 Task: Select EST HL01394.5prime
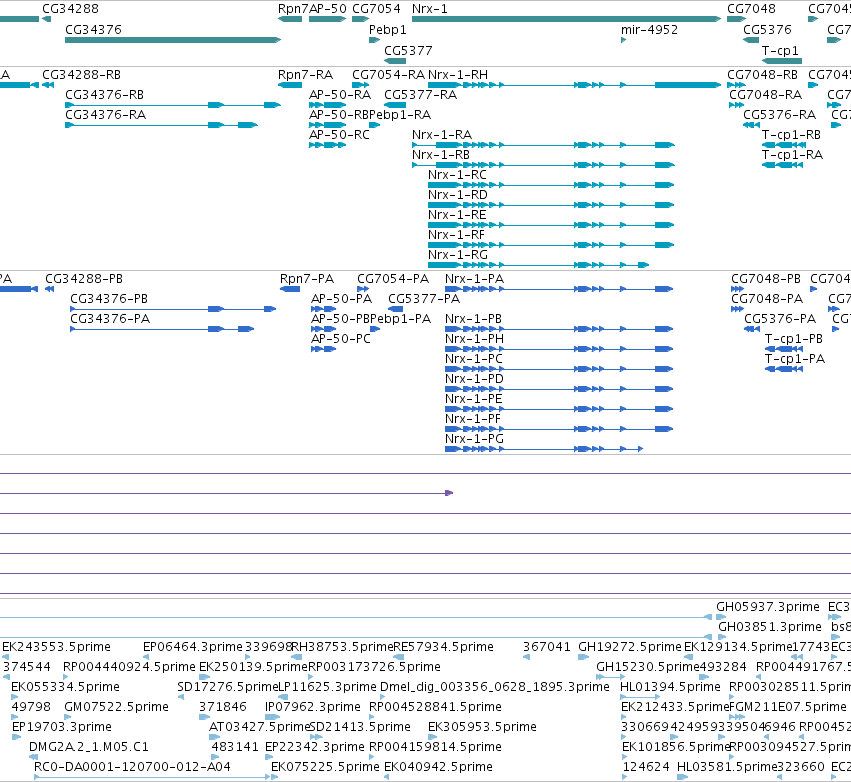(670, 686)
